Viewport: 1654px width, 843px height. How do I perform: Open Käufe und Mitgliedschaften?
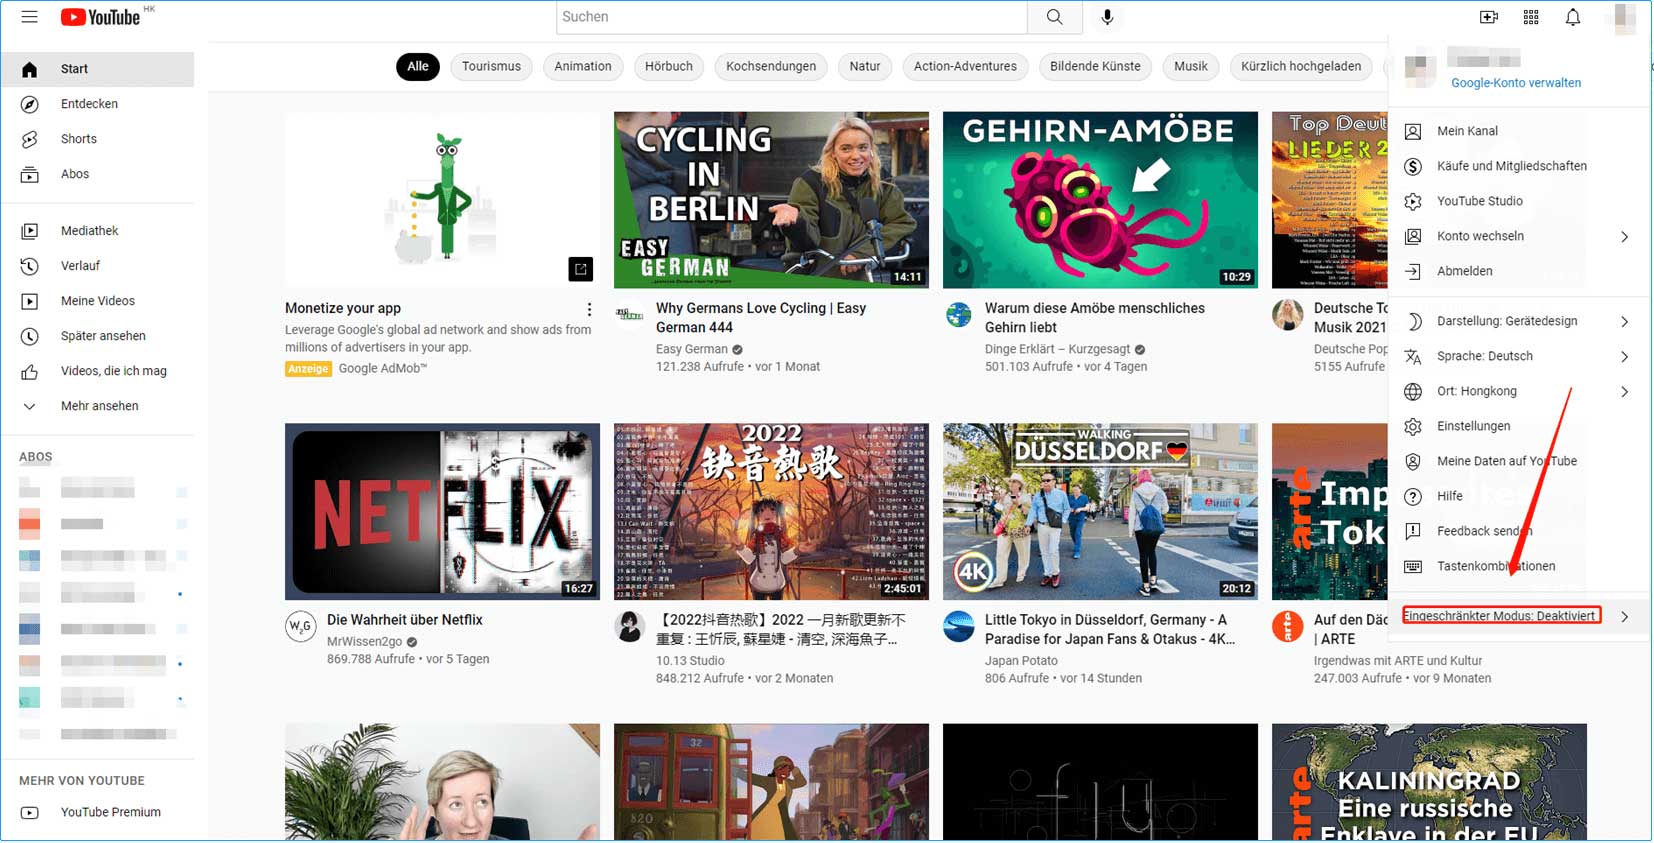1519,166
